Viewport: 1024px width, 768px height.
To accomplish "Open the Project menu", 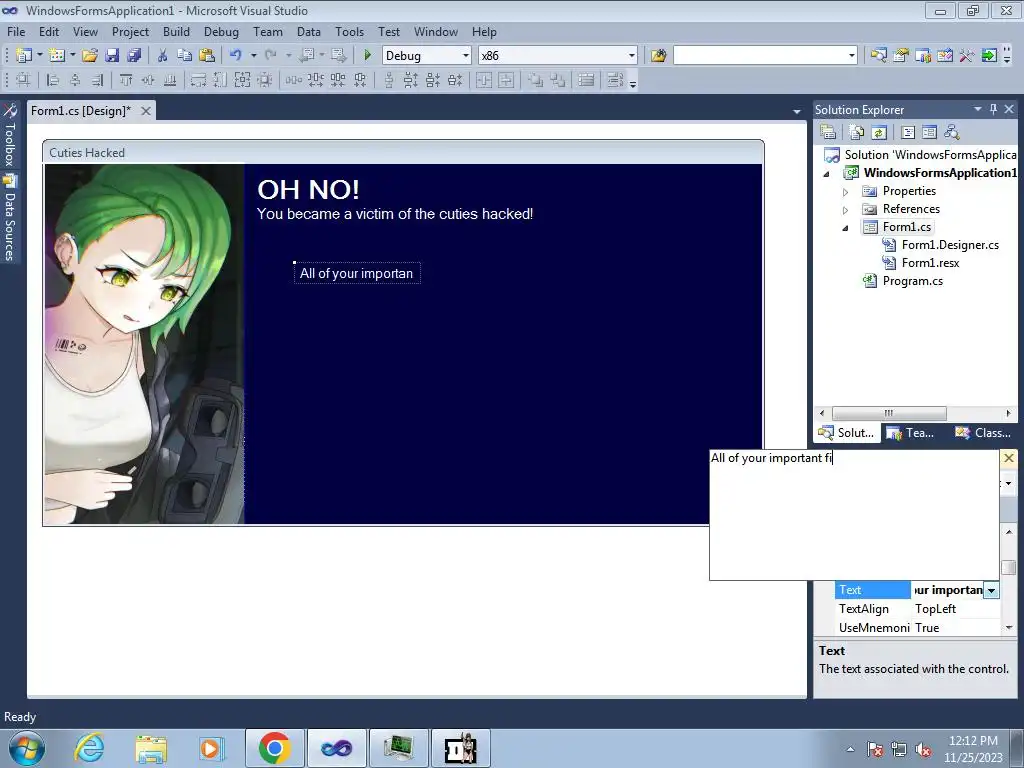I will coord(130,31).
